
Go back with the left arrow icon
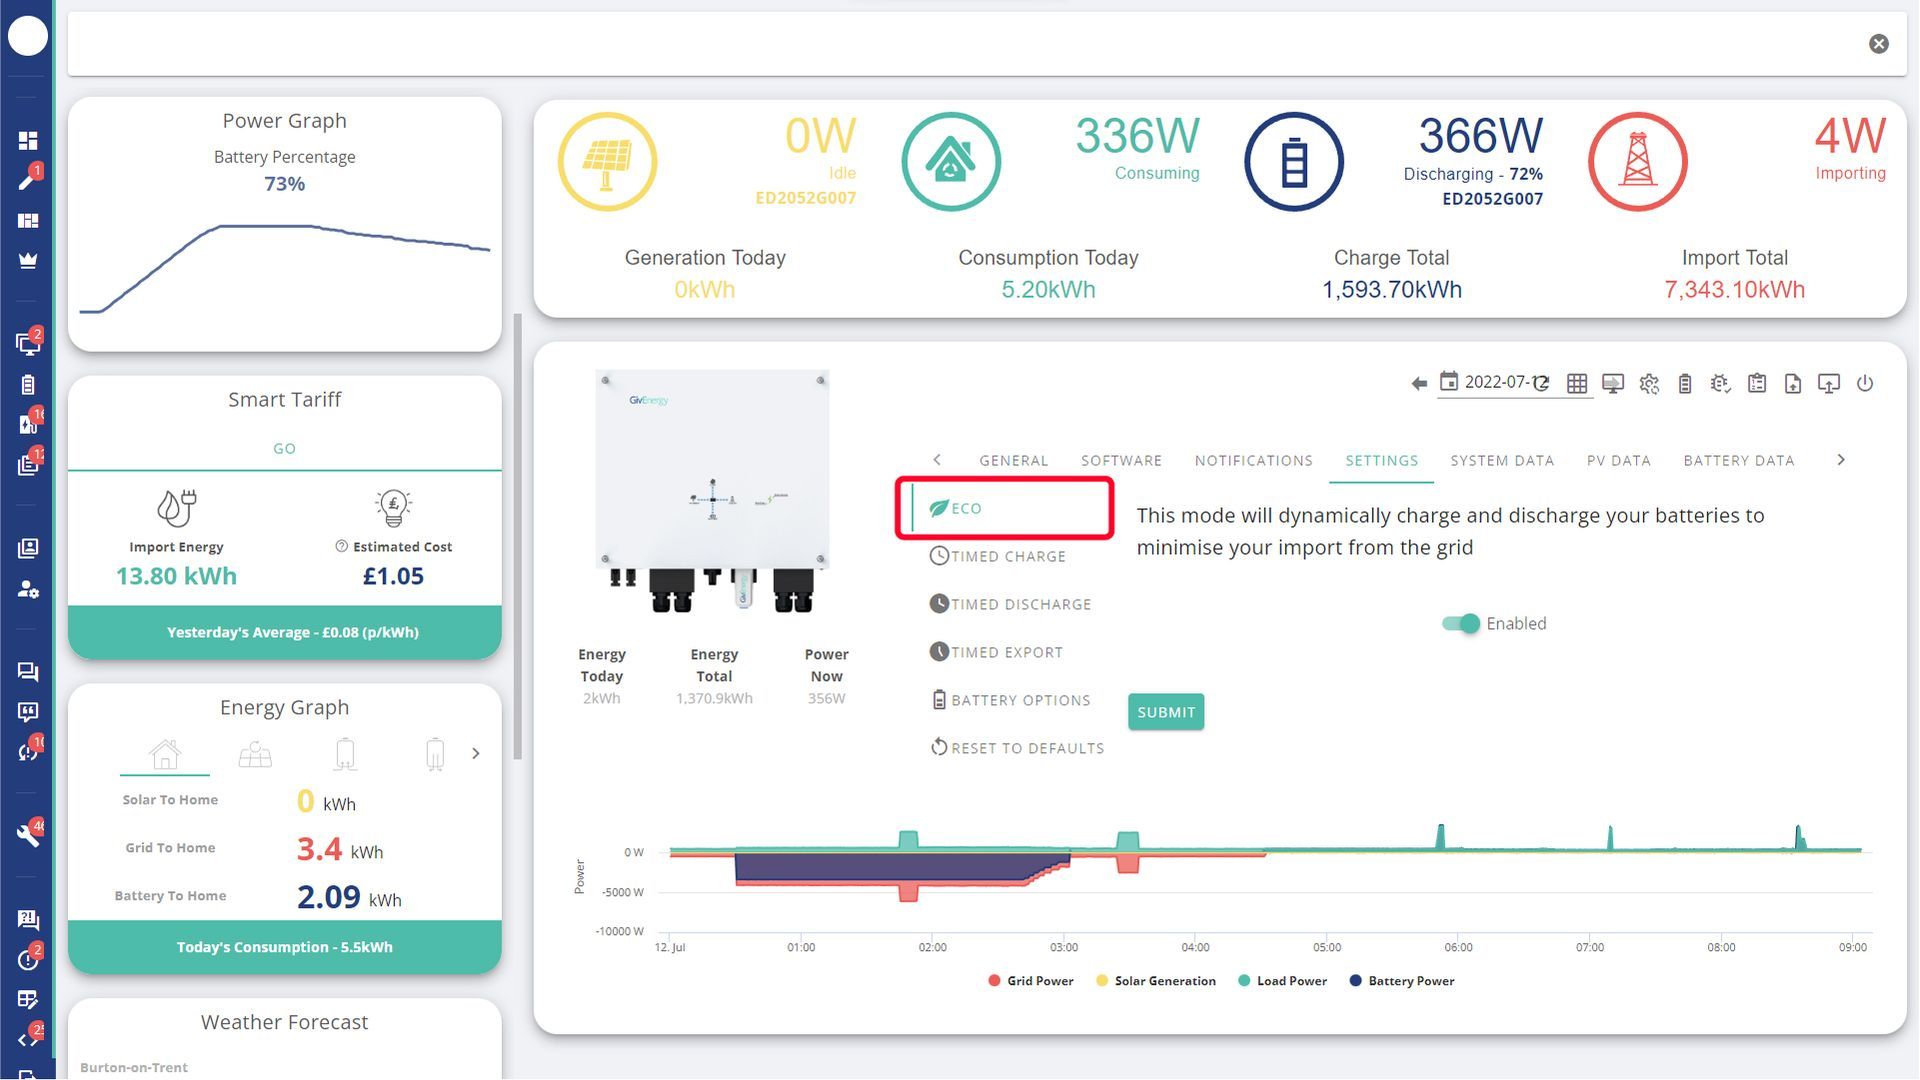tap(1419, 383)
